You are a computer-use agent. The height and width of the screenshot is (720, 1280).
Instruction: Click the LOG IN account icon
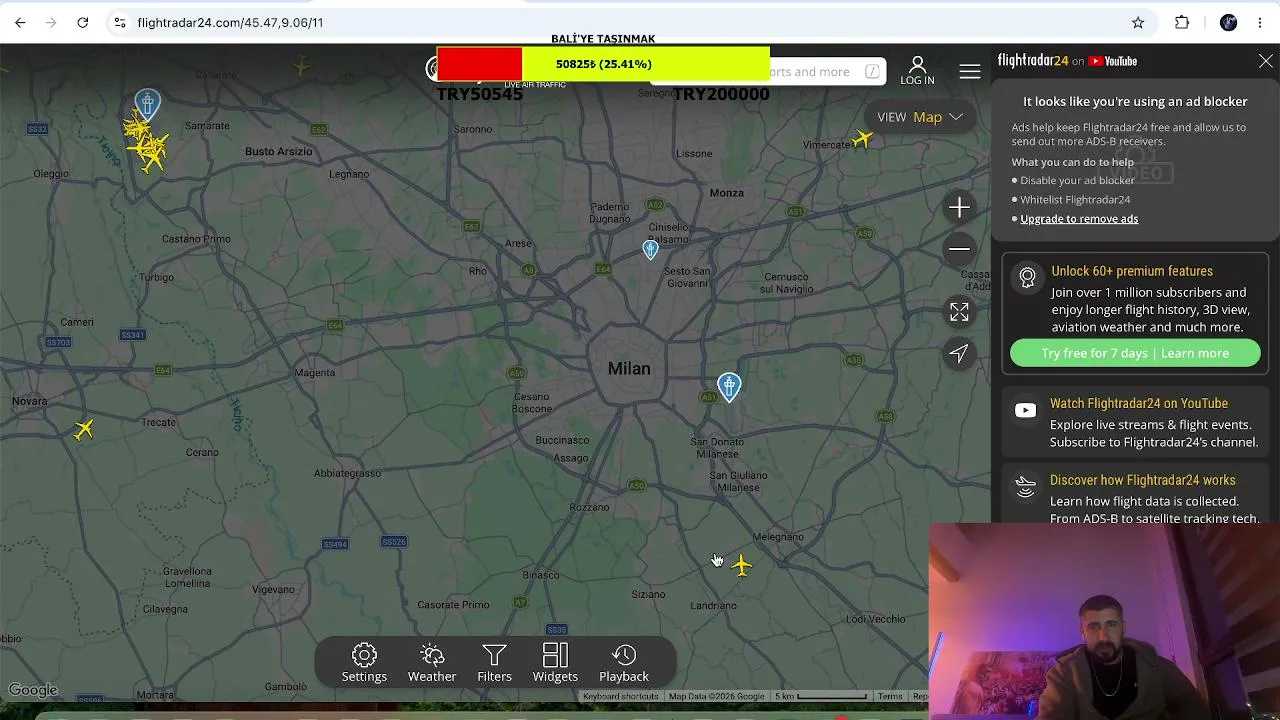pyautogui.click(x=917, y=71)
